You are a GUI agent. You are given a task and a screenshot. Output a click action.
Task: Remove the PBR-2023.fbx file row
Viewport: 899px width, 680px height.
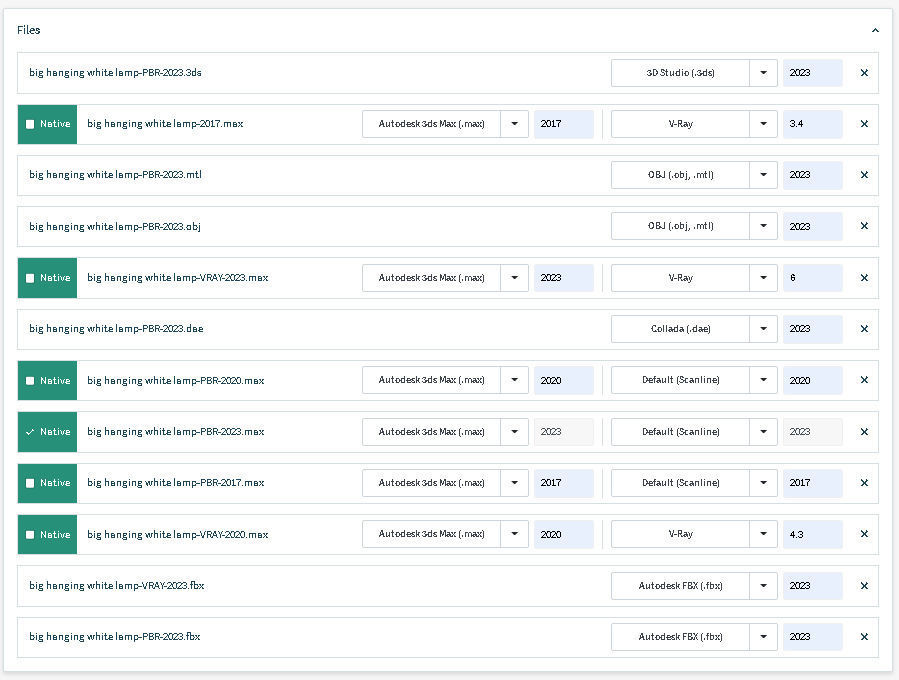pos(864,637)
